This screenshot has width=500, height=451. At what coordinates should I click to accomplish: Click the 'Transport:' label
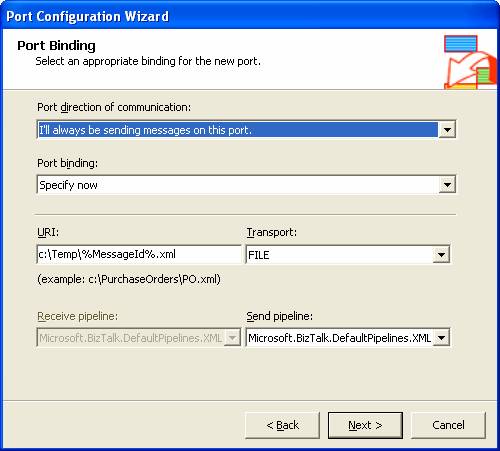click(x=272, y=232)
